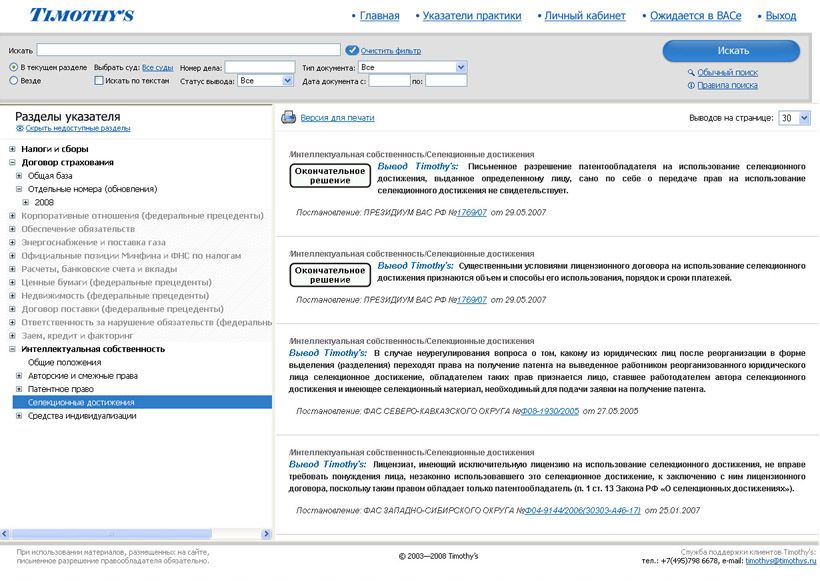820x581 pixels.
Task: Click the blue 'Искать' button
Action: [x=732, y=51]
